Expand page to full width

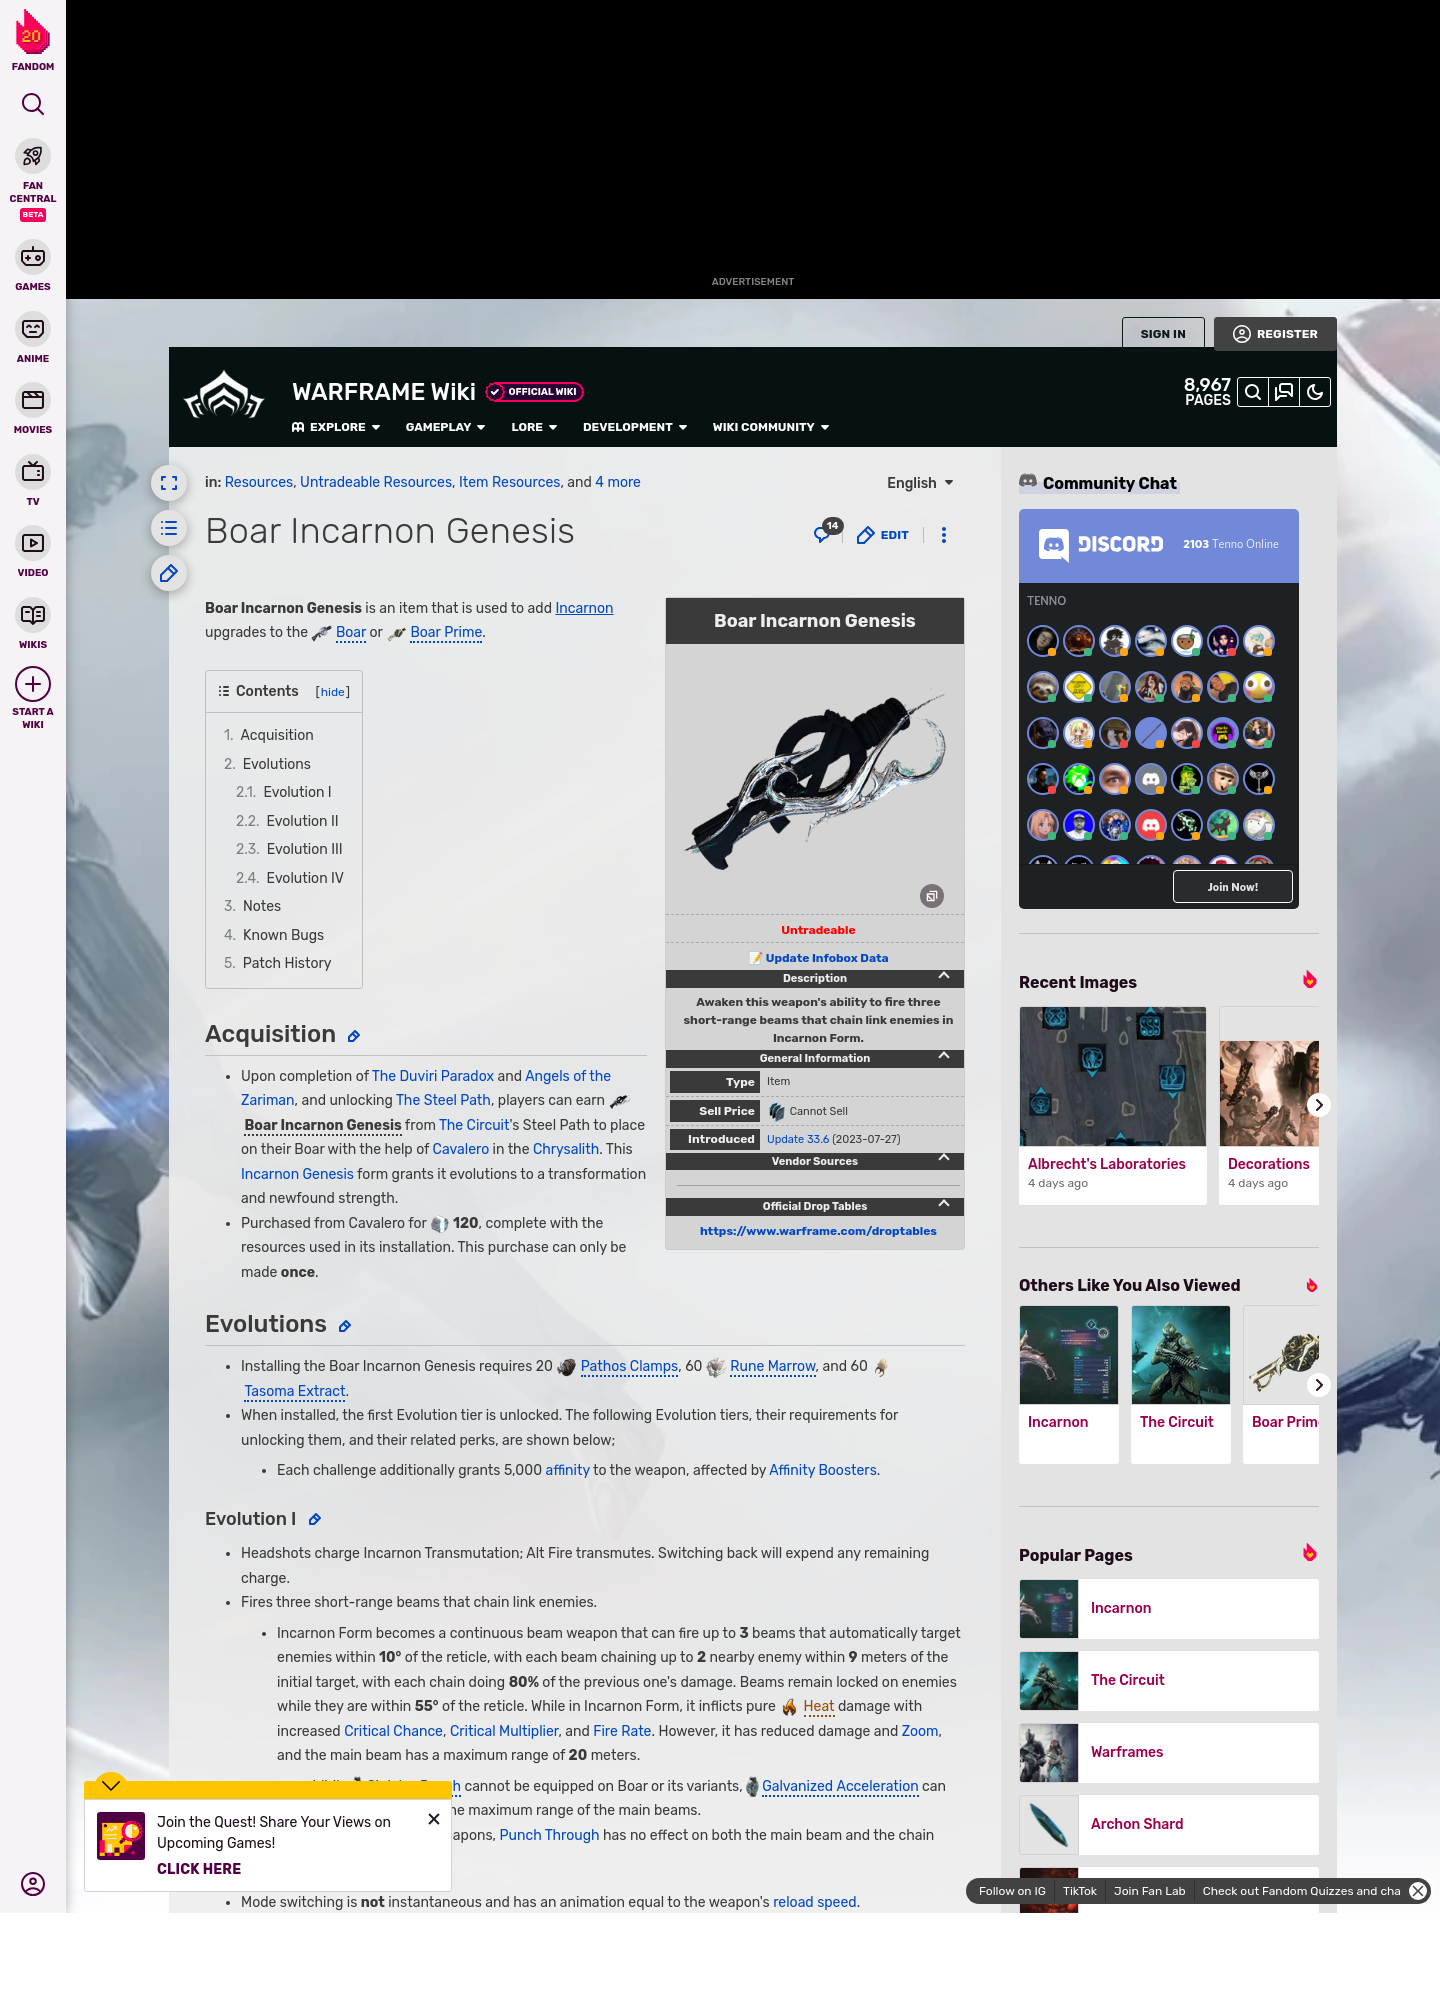[x=169, y=483]
